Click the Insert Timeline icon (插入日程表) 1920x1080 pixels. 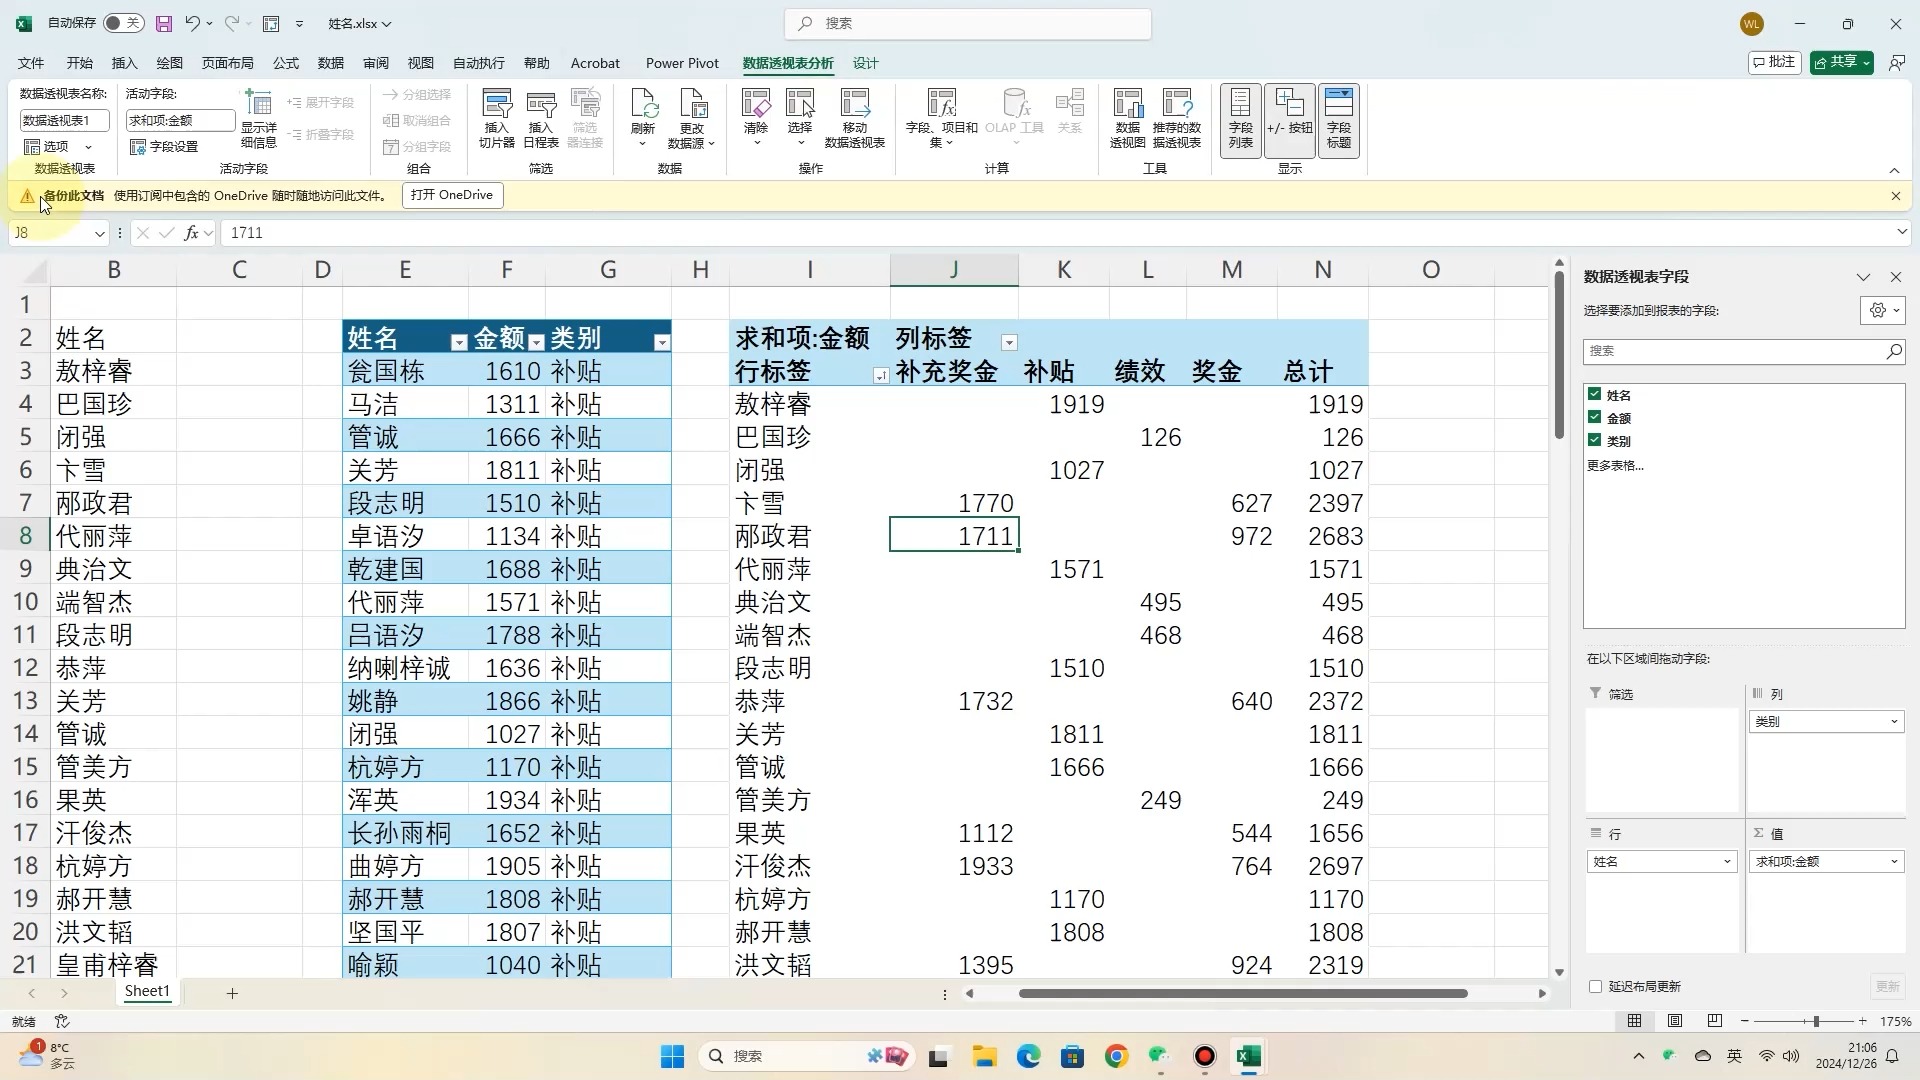540,105
